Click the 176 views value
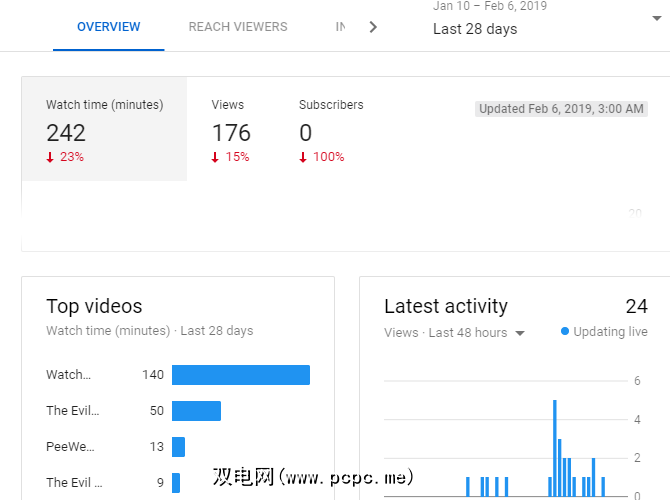Screen dimensions: 670x500 (231, 133)
